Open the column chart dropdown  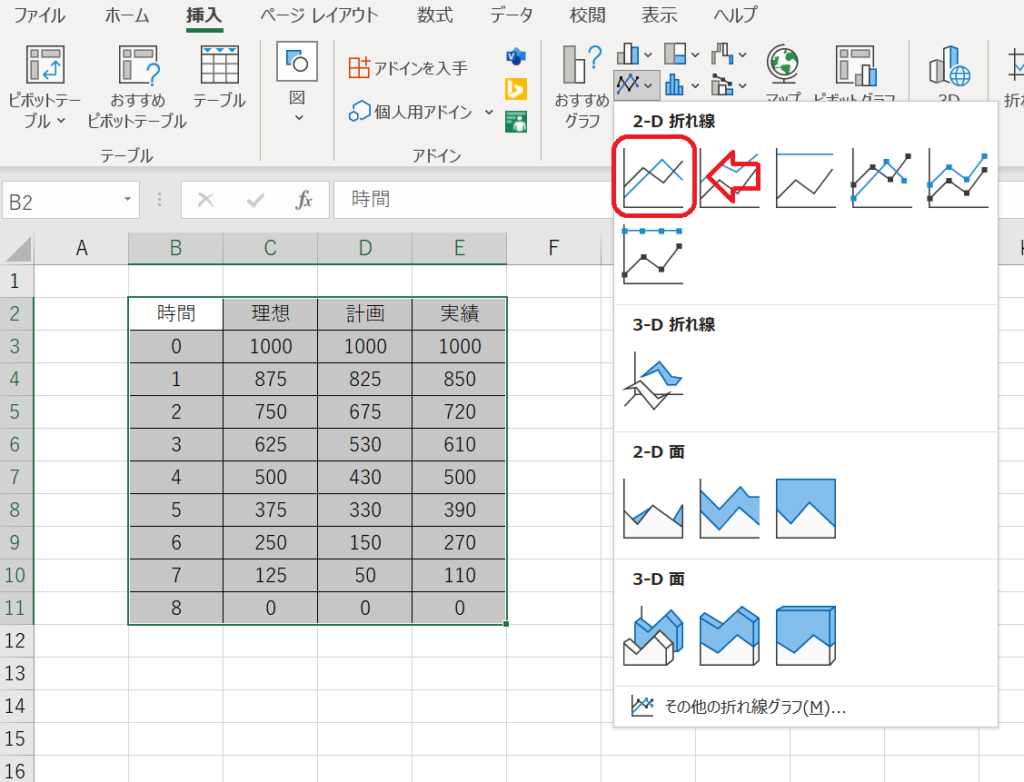click(x=635, y=54)
